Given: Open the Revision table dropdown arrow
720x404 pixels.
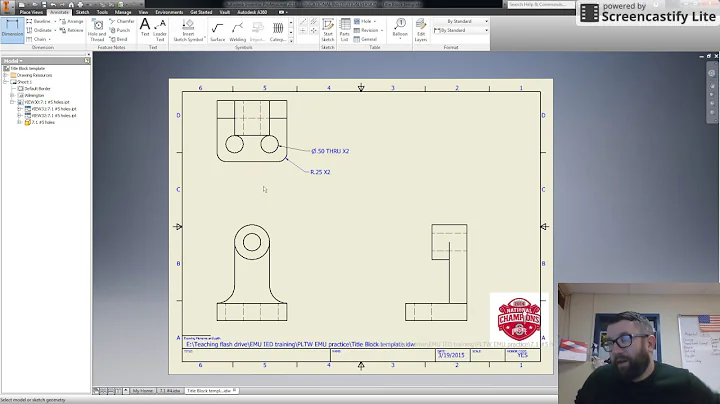Looking at the screenshot, I should click(382, 30).
